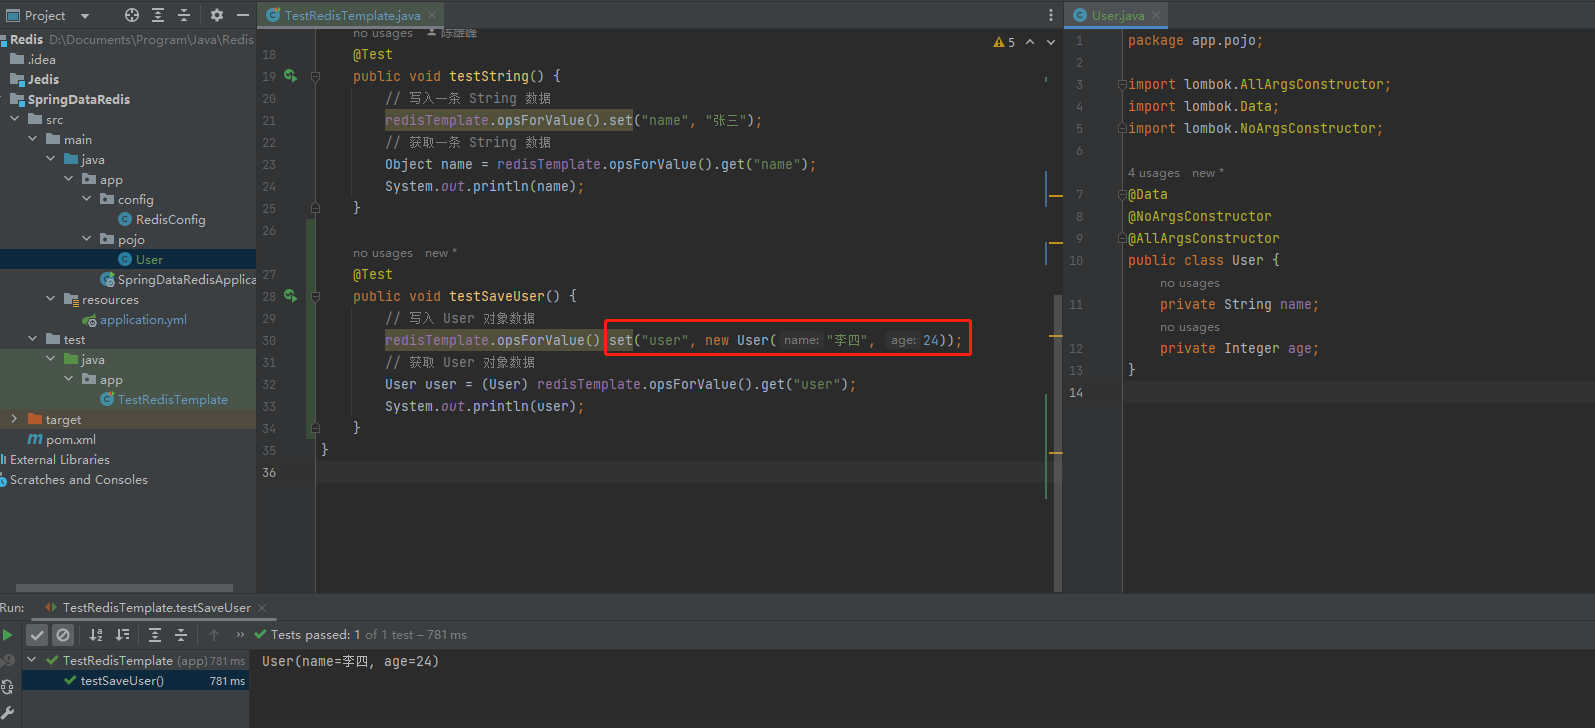Close the testSaveUser run tab
The height and width of the screenshot is (728, 1595).
(x=262, y=607)
